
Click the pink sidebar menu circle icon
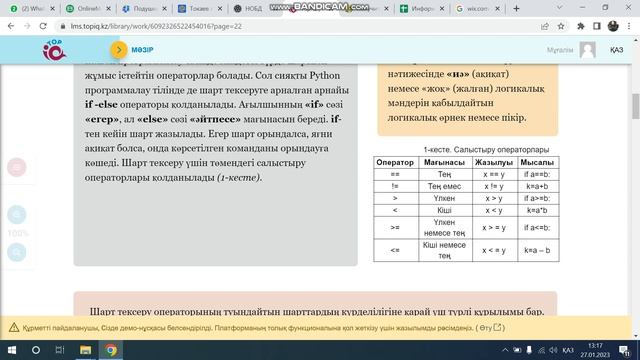coord(17,167)
